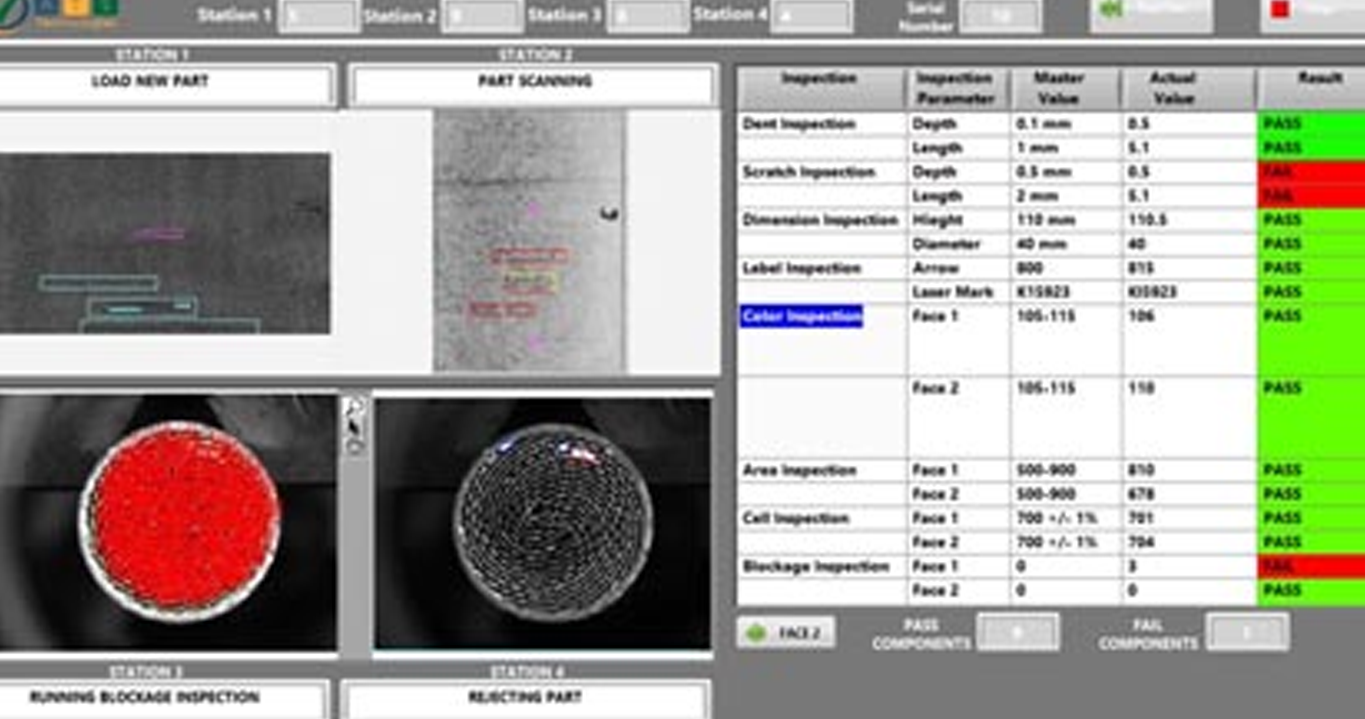Image resolution: width=1365 pixels, height=719 pixels.
Task: Click the Station 3 value field
Action: click(647, 16)
